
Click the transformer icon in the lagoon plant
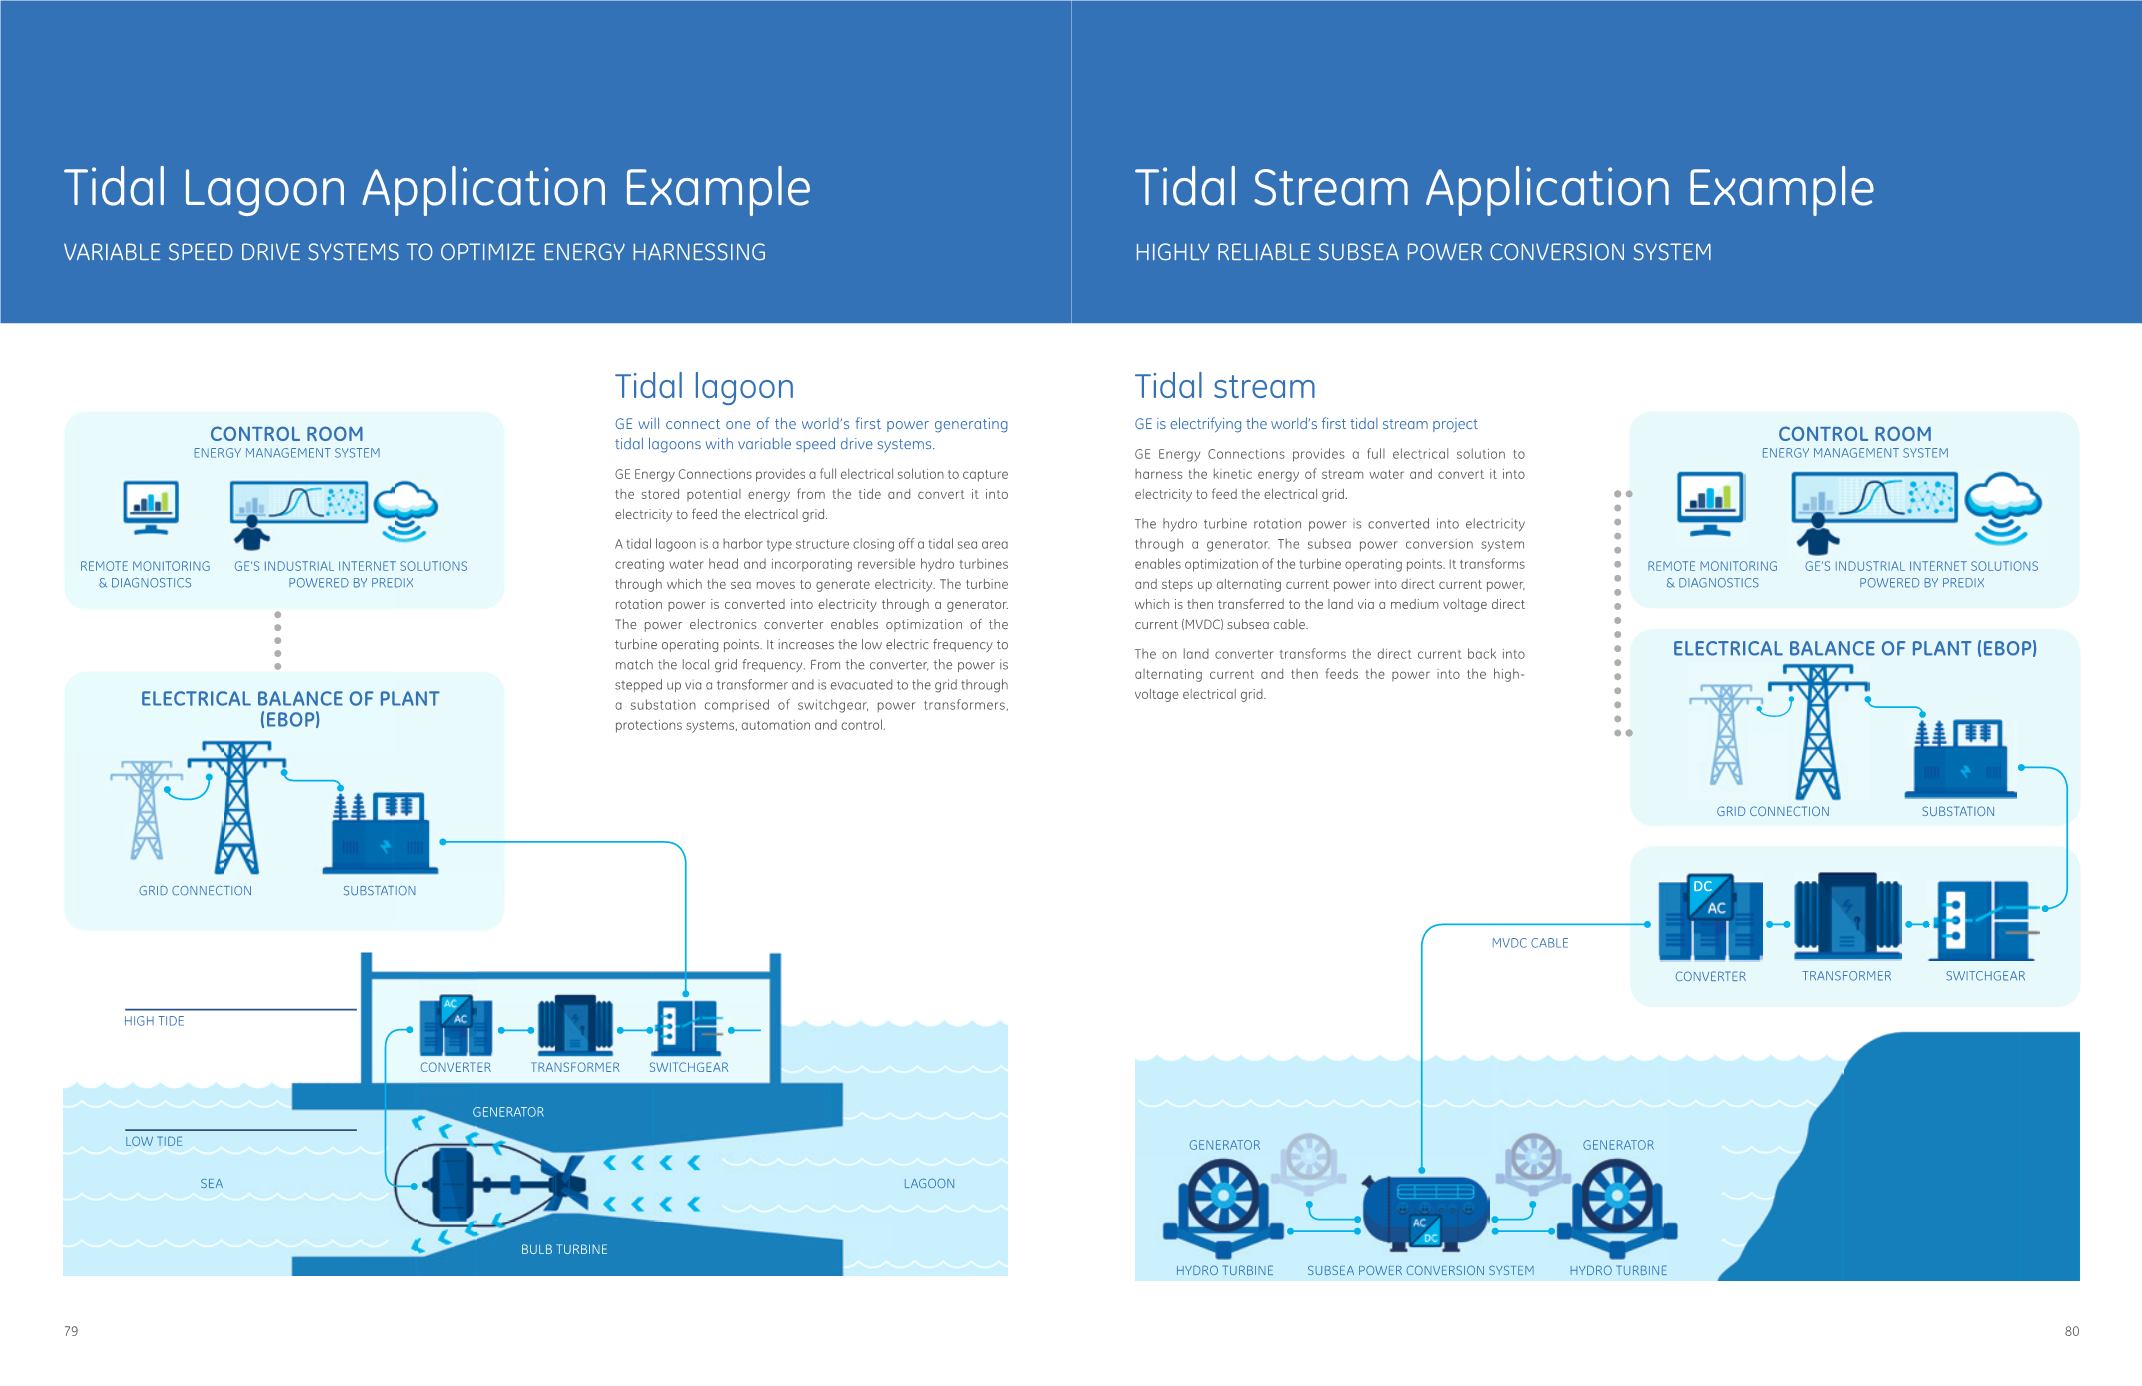(575, 1026)
